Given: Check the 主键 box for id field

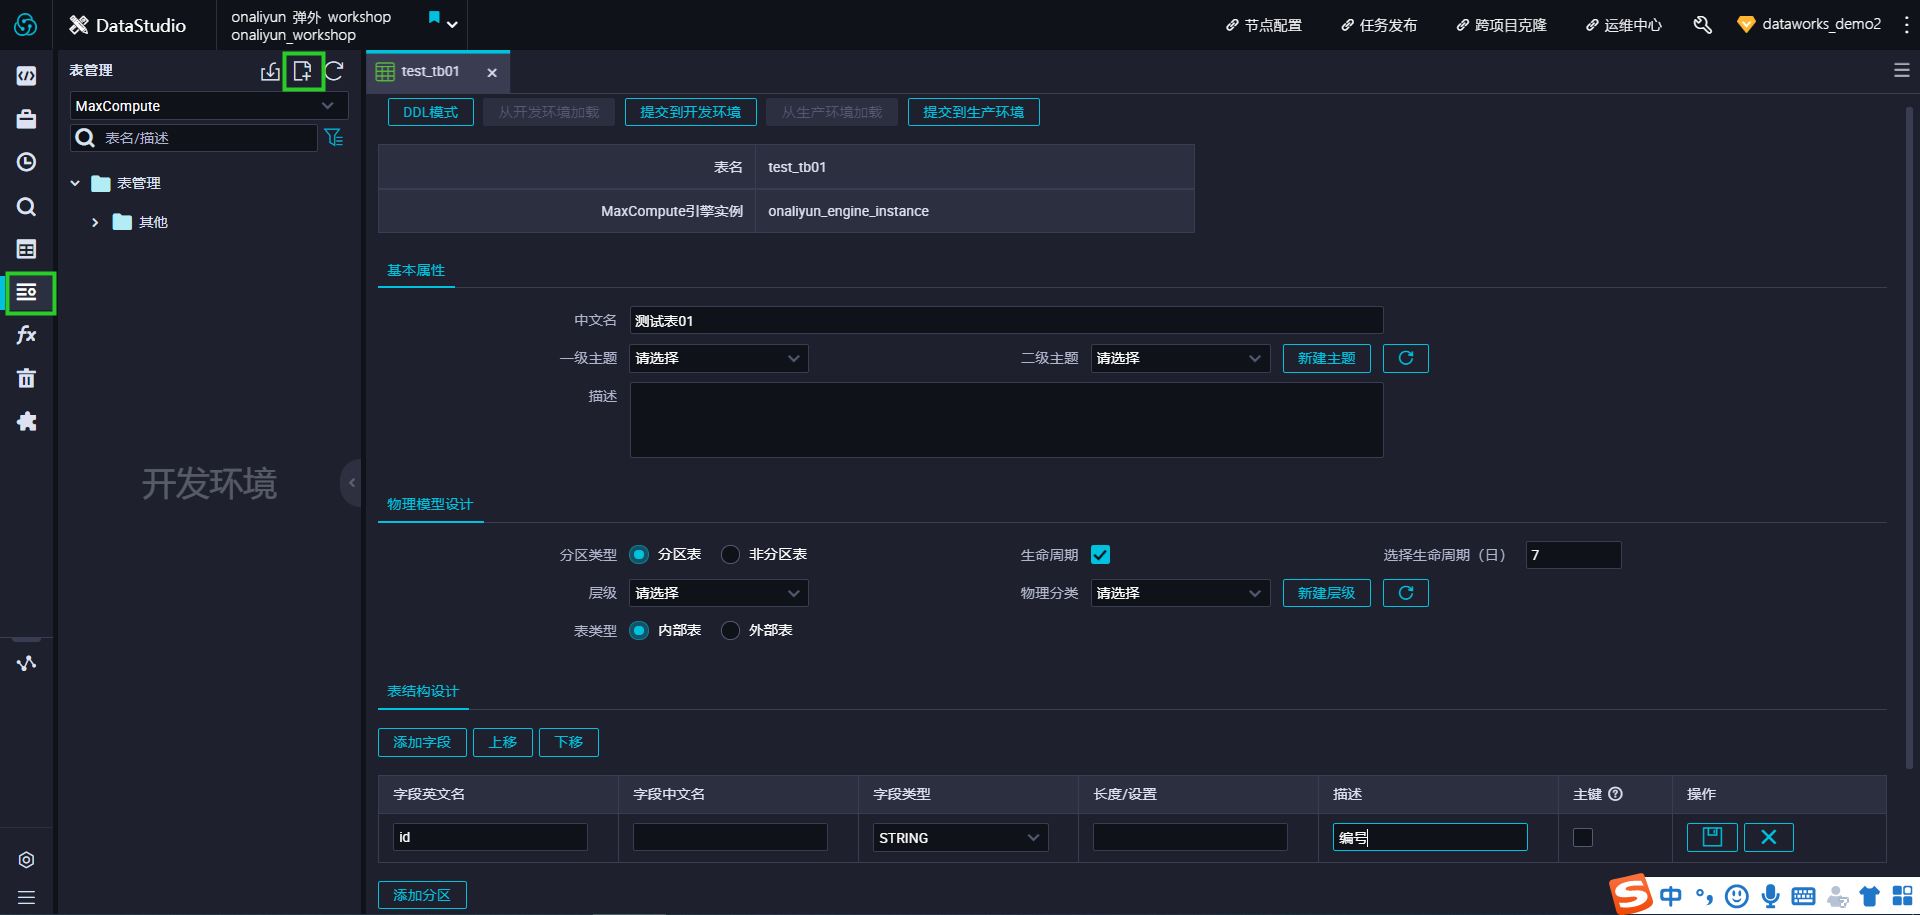Looking at the screenshot, I should coord(1583,837).
